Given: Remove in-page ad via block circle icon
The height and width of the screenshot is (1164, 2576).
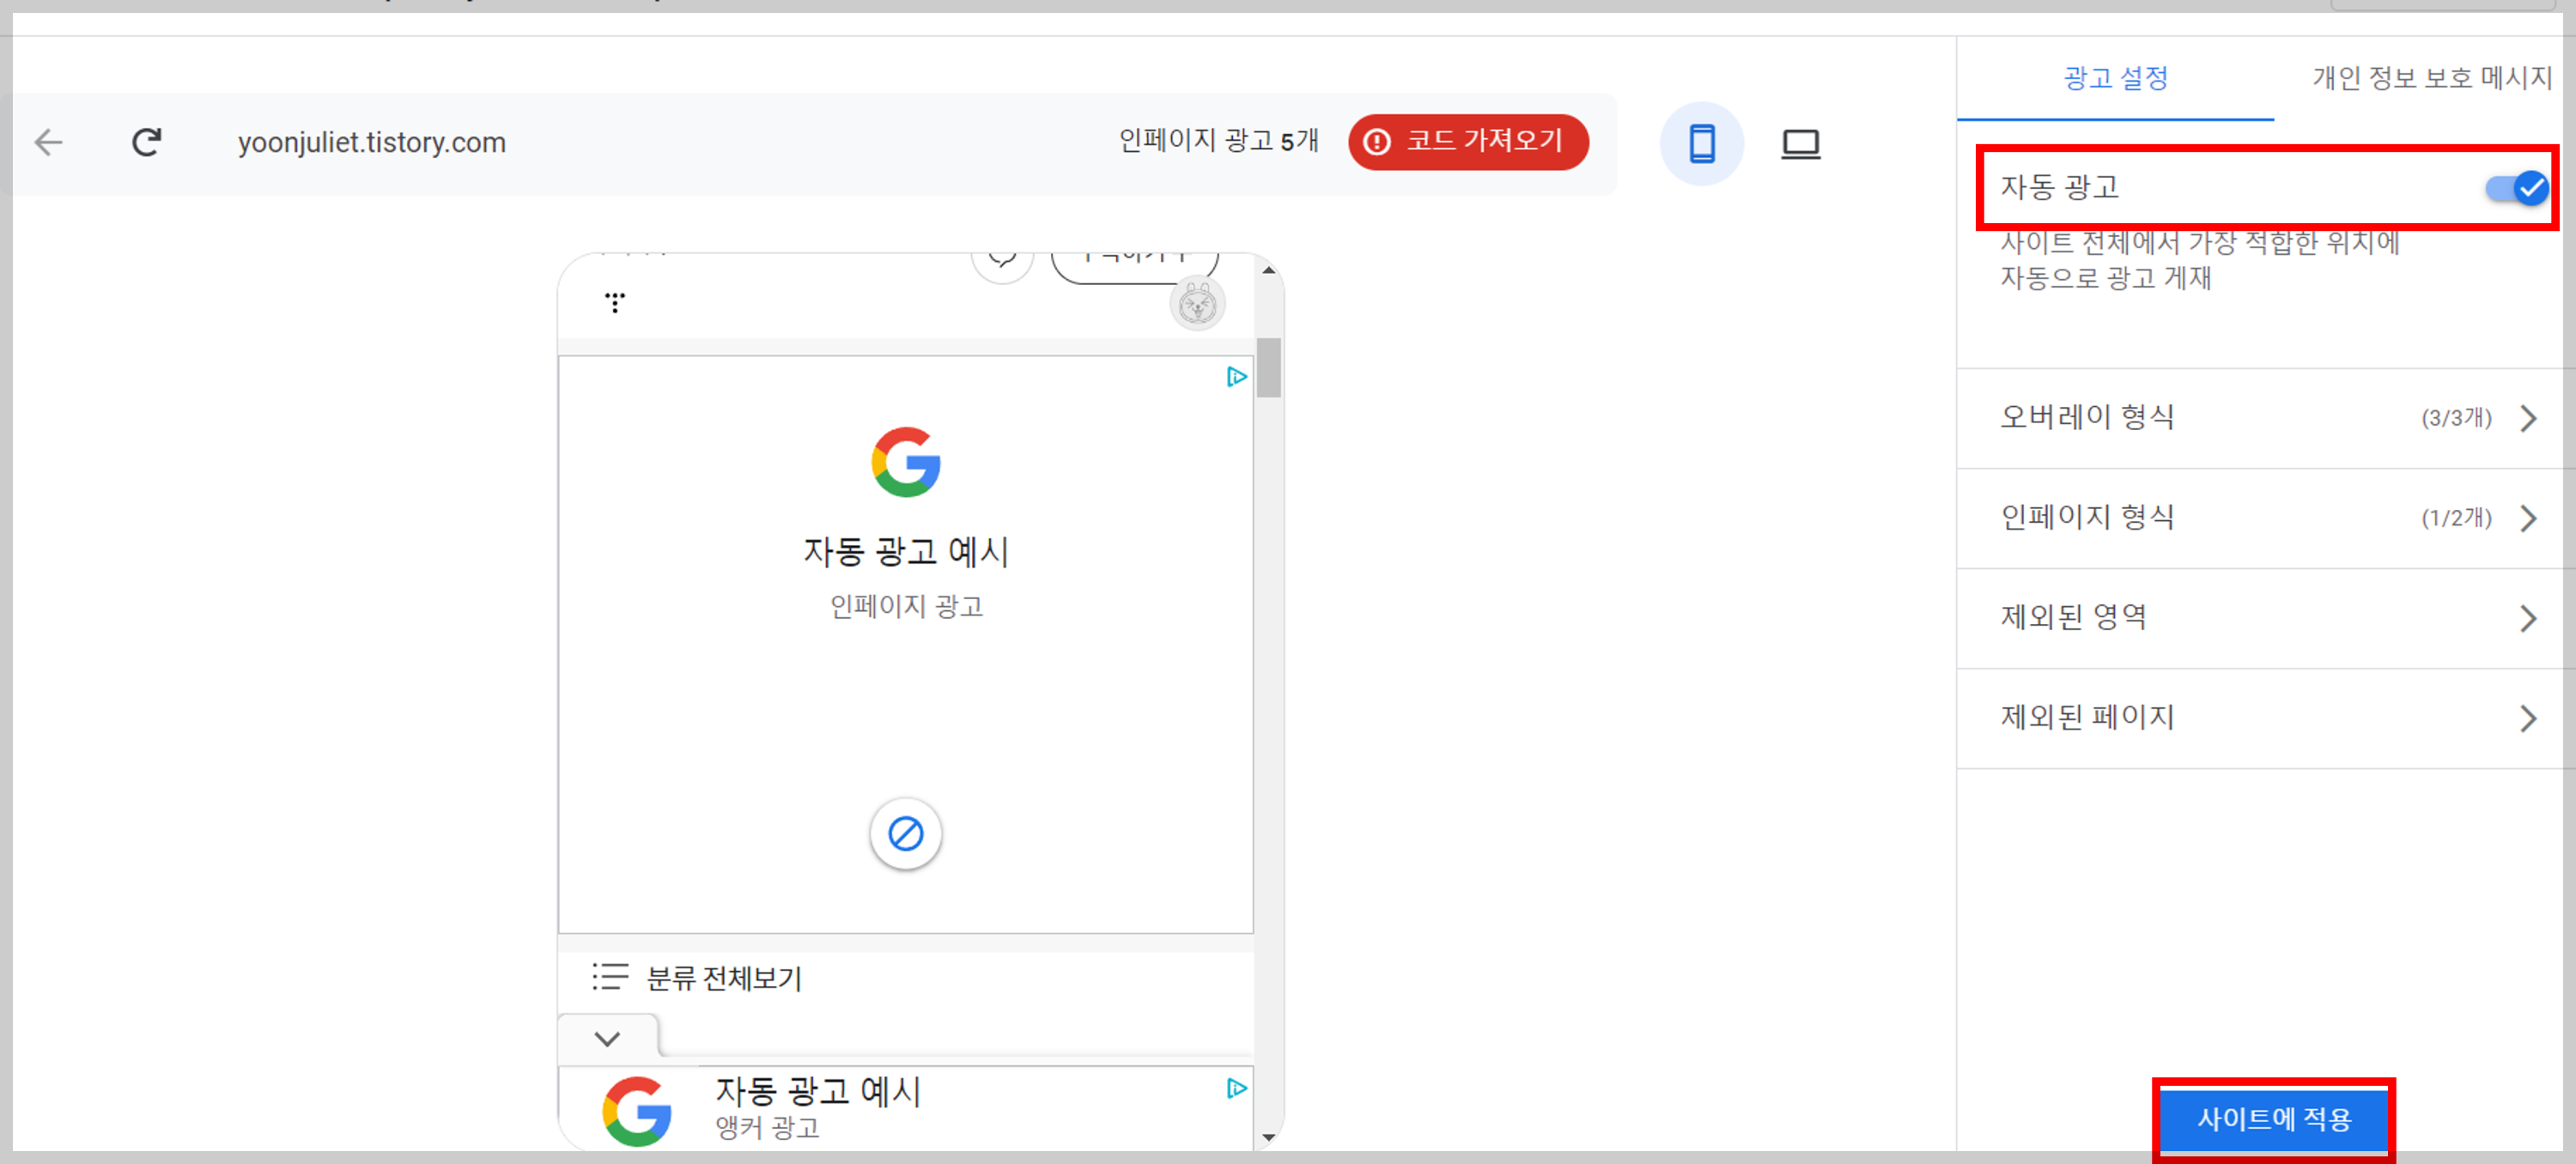Looking at the screenshot, I should click(905, 833).
